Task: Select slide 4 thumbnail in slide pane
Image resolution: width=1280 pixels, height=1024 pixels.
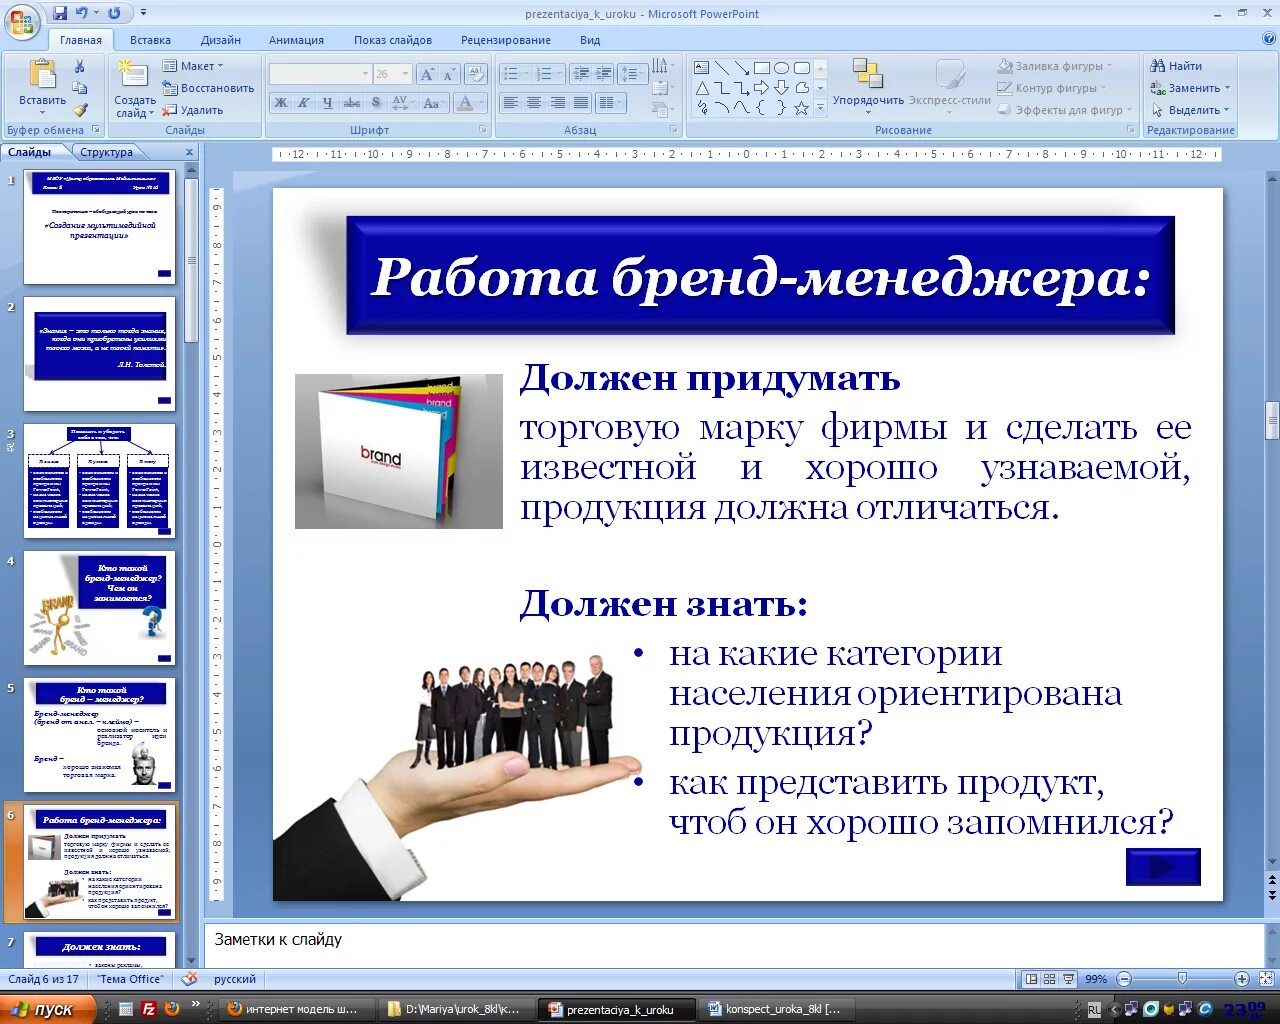Action: click(99, 608)
